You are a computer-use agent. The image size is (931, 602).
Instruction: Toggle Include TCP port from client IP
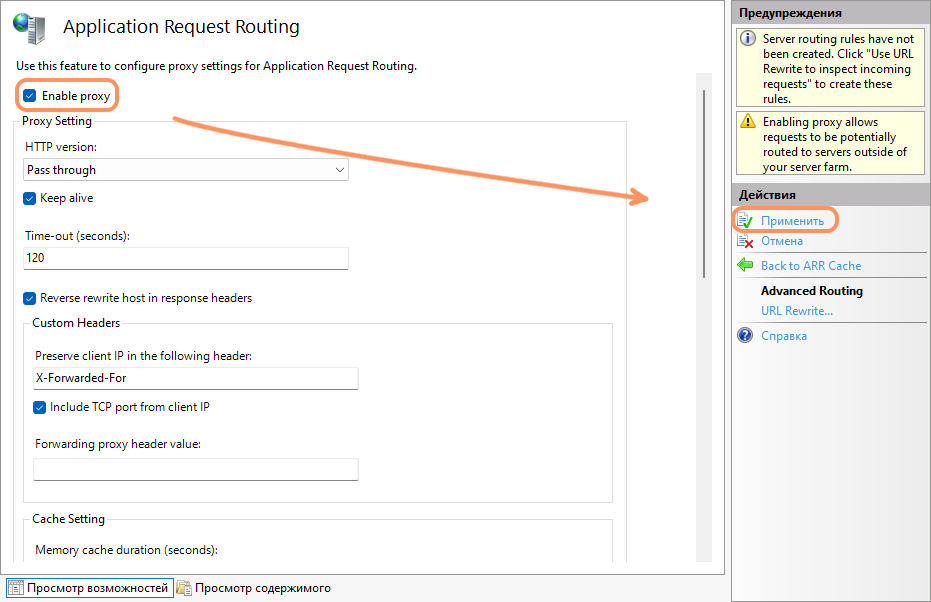pos(40,407)
